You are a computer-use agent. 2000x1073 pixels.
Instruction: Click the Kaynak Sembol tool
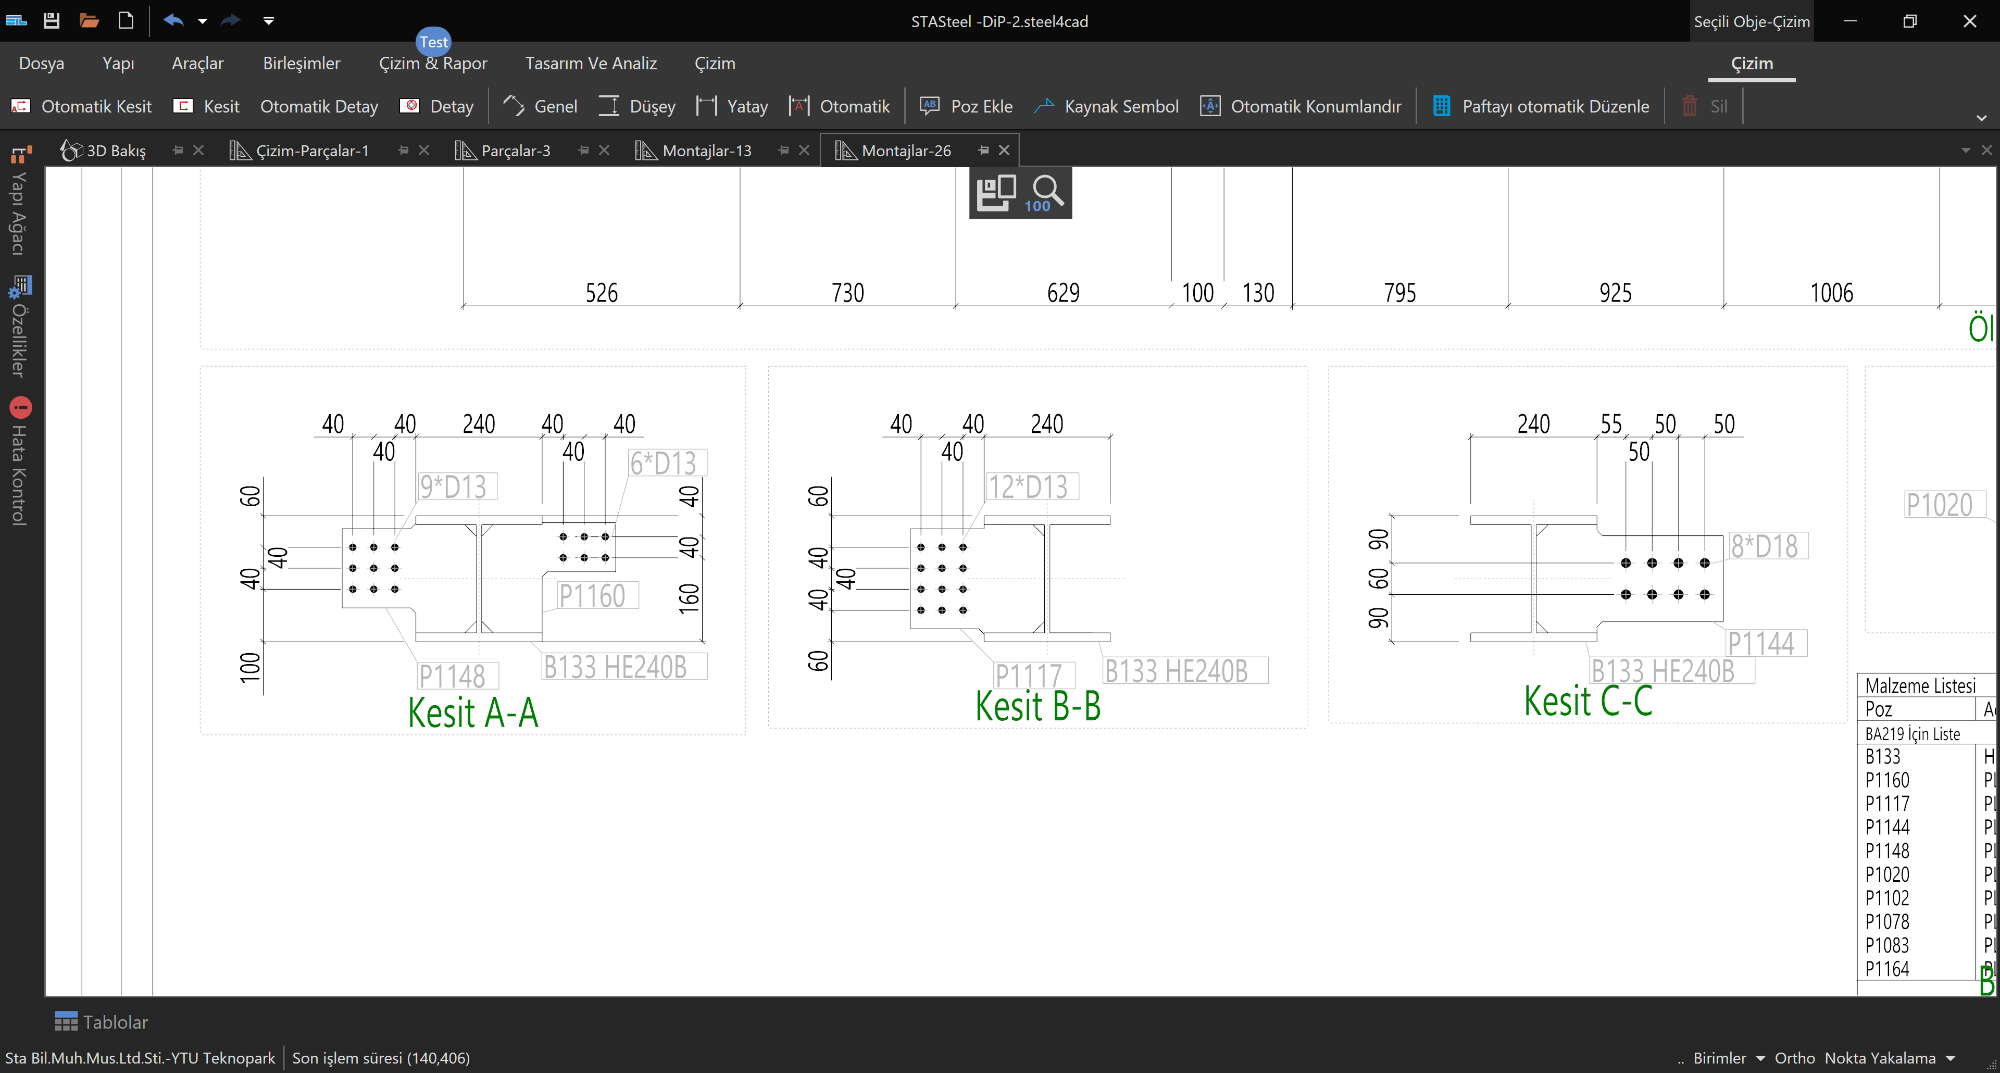(1106, 106)
